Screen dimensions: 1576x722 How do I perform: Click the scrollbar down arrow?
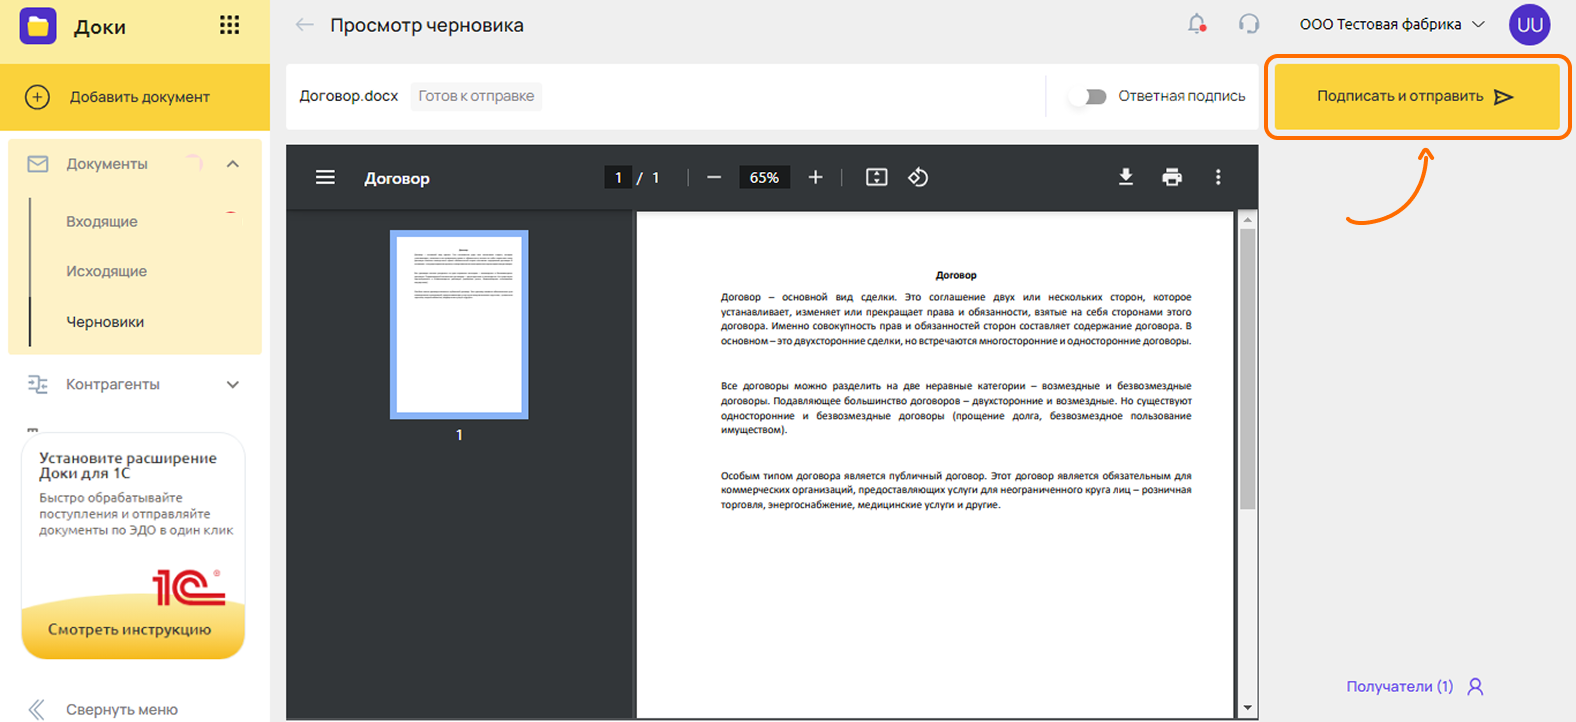tap(1247, 708)
